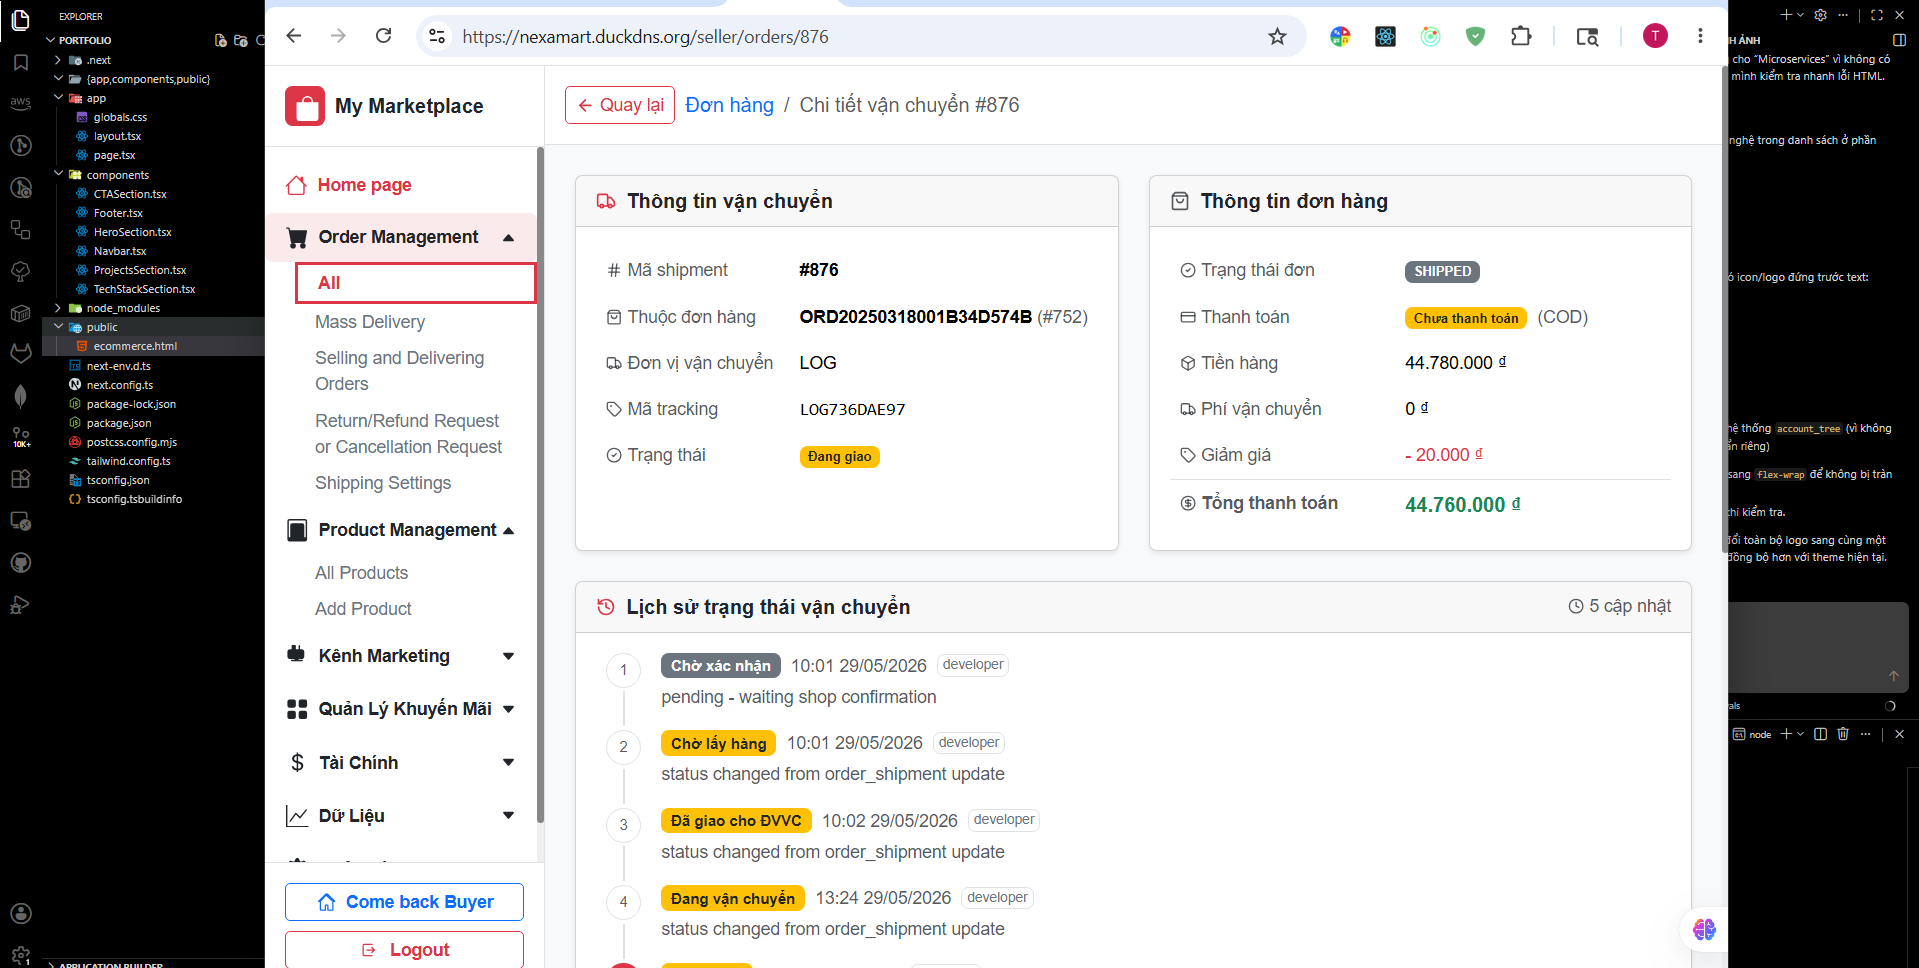Viewport: 1919px width, 968px height.
Task: Collapse the Product Management menu
Action: click(x=508, y=530)
